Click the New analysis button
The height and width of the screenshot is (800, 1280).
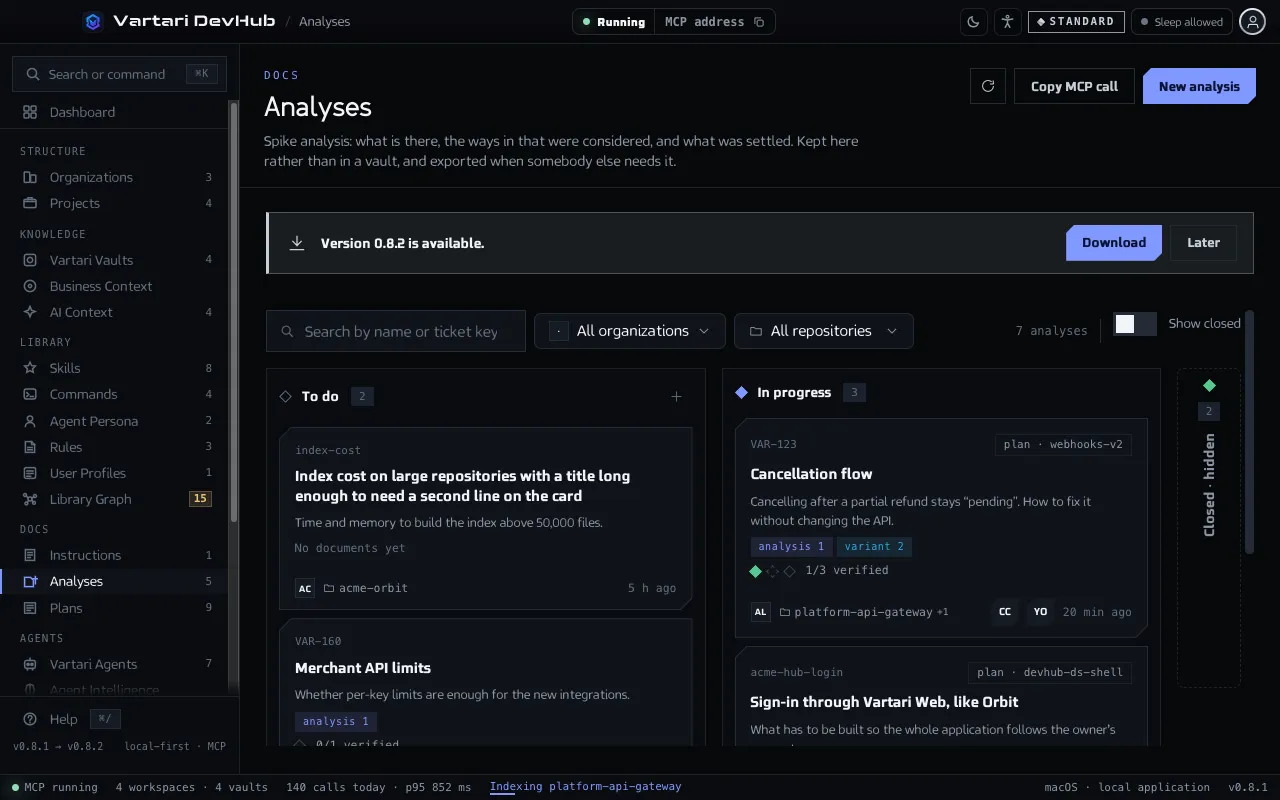[1199, 86]
